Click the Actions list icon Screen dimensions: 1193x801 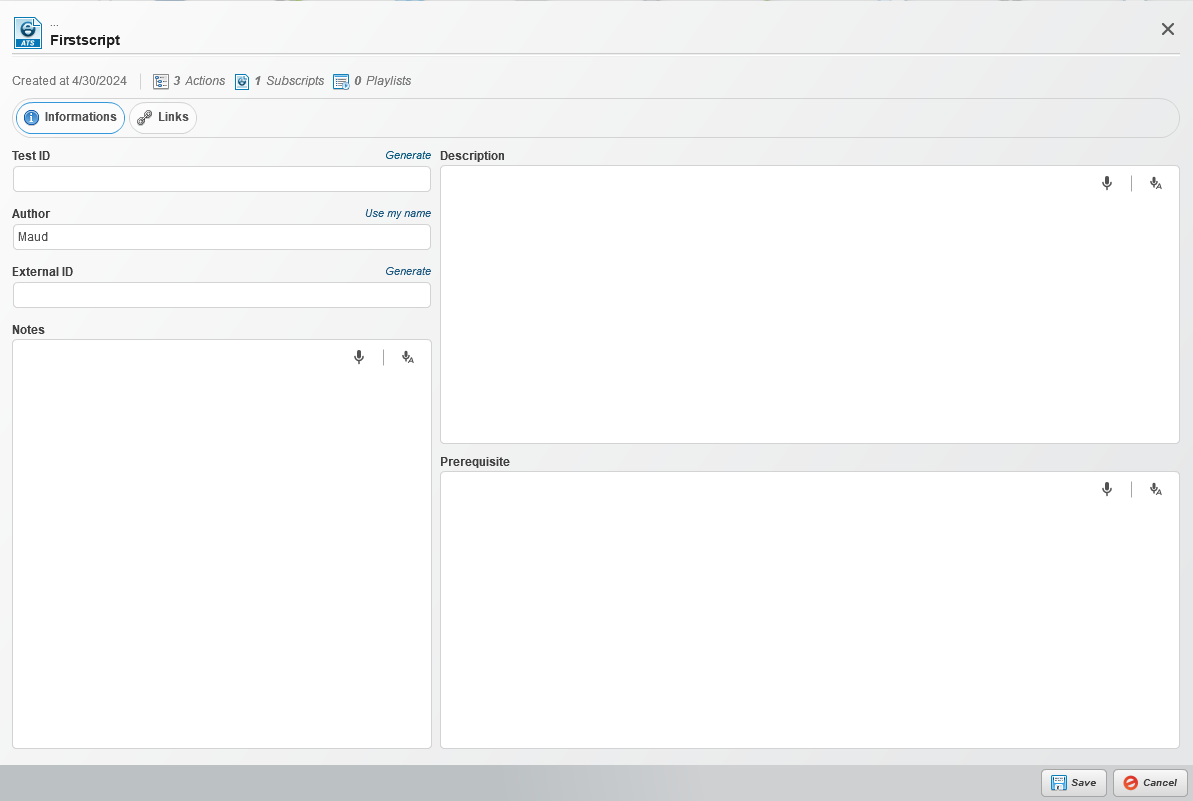pyautogui.click(x=161, y=81)
